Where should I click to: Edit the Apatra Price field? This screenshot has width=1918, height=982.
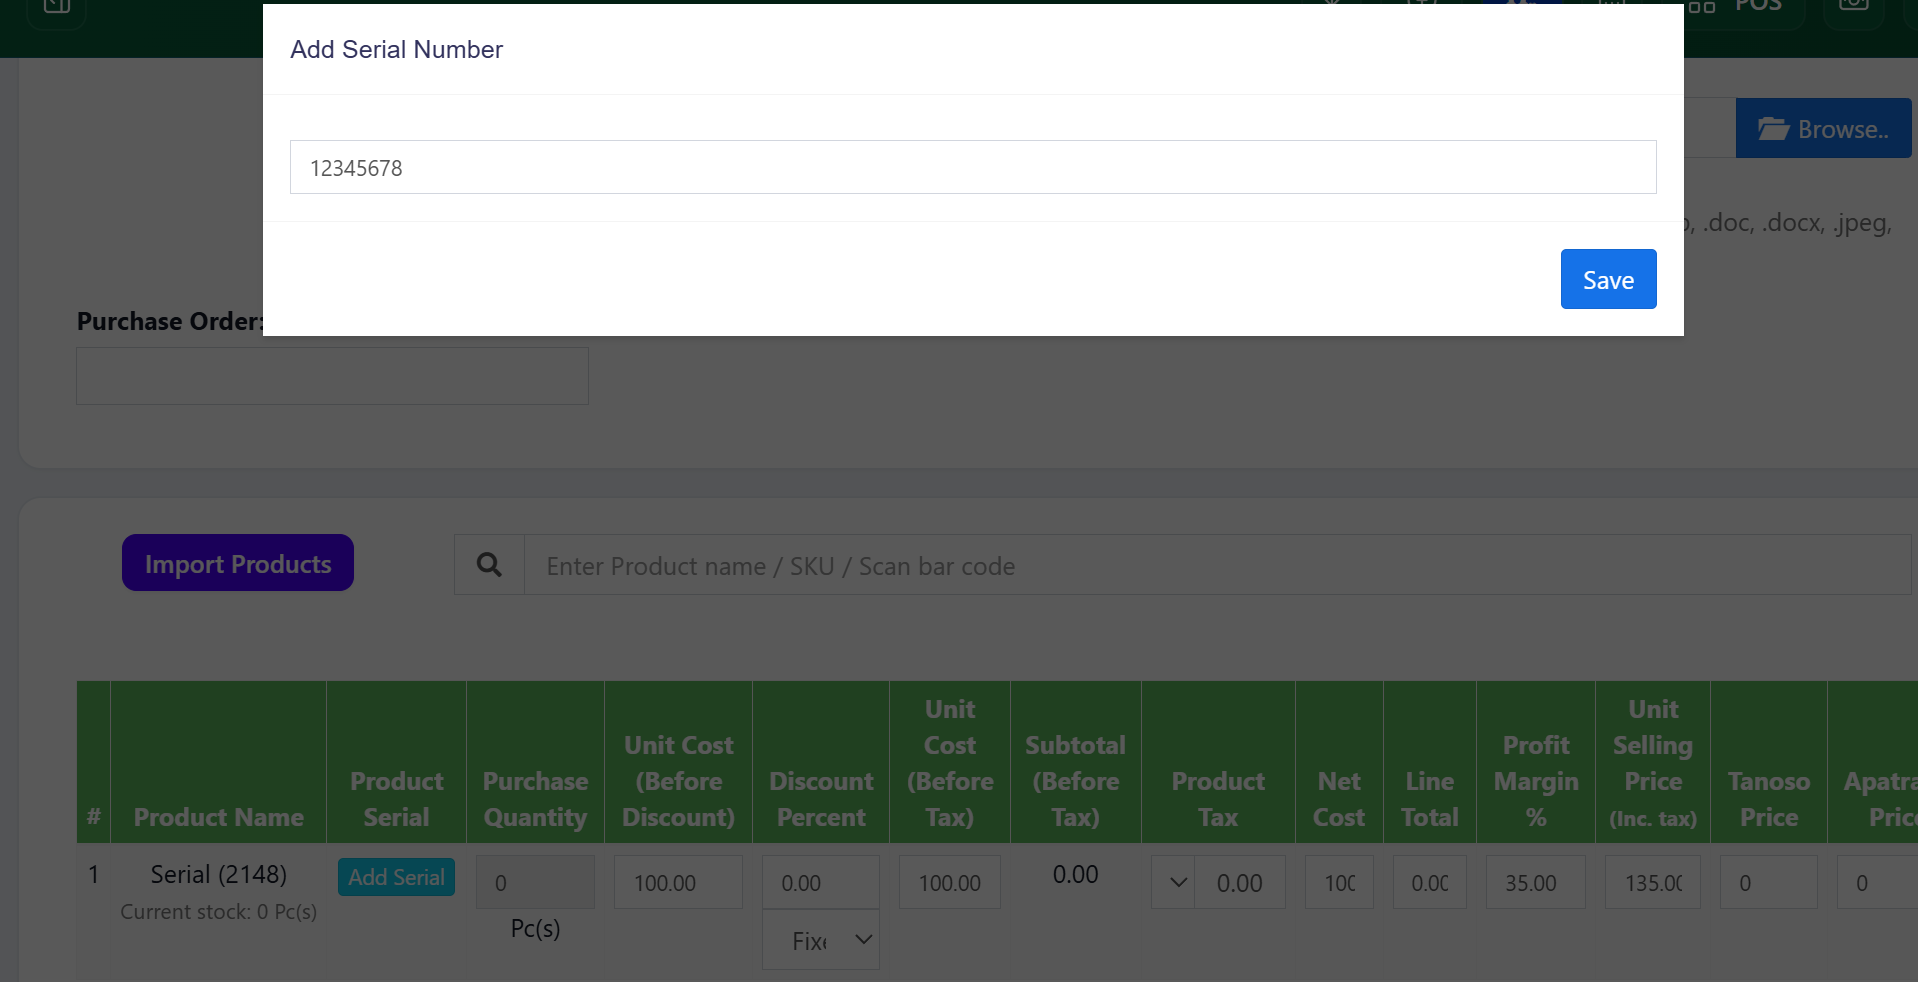1877,882
